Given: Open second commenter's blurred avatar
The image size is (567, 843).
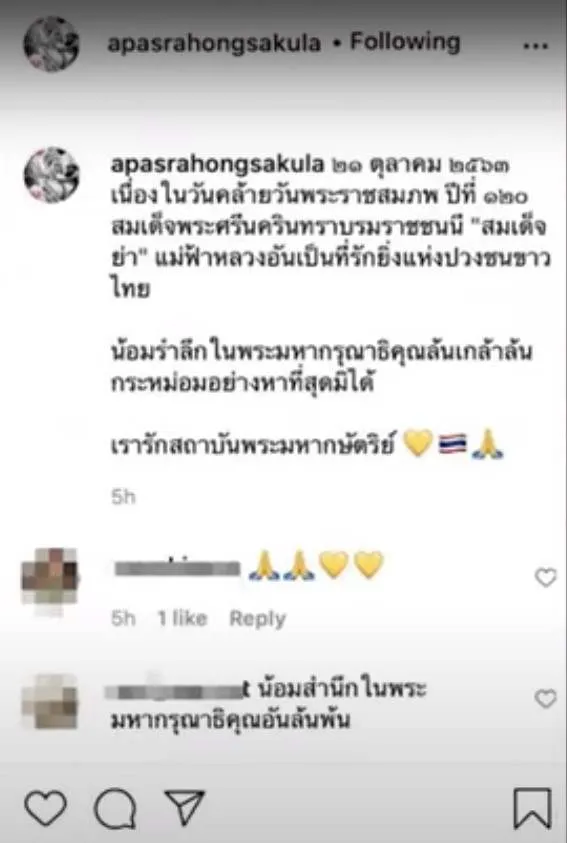Looking at the screenshot, I should tap(50, 702).
